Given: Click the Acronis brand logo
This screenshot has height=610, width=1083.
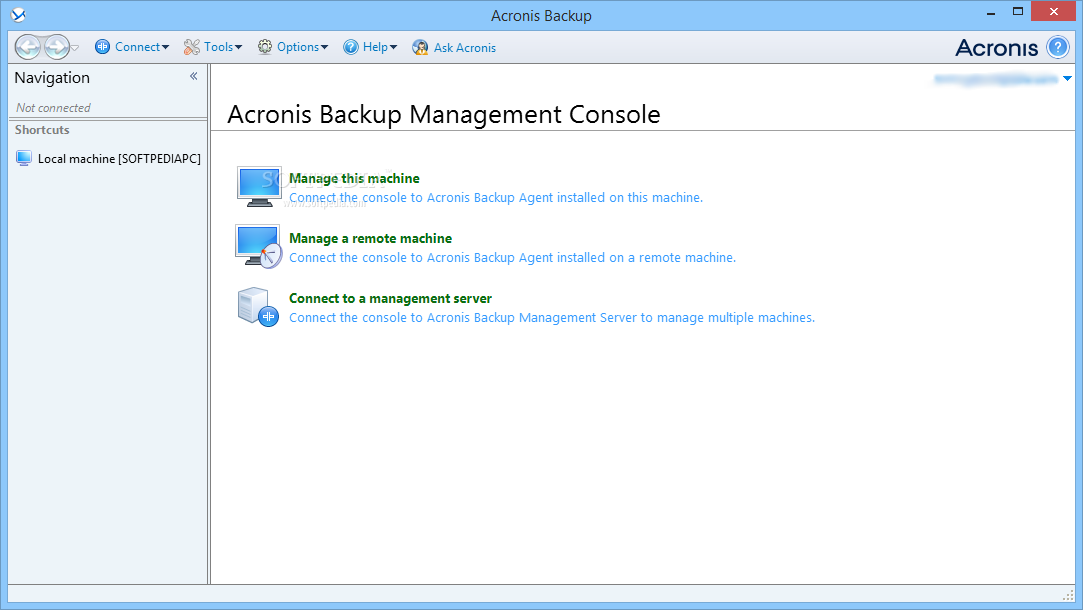Looking at the screenshot, I should click(x=997, y=48).
